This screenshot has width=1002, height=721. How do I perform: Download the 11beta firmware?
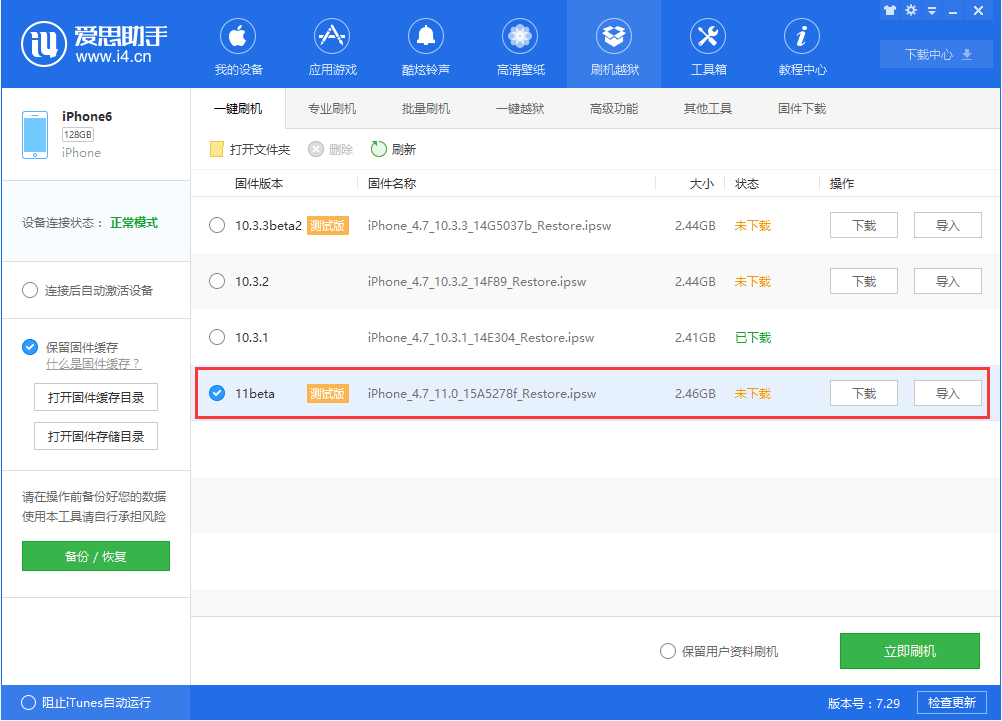coord(864,393)
